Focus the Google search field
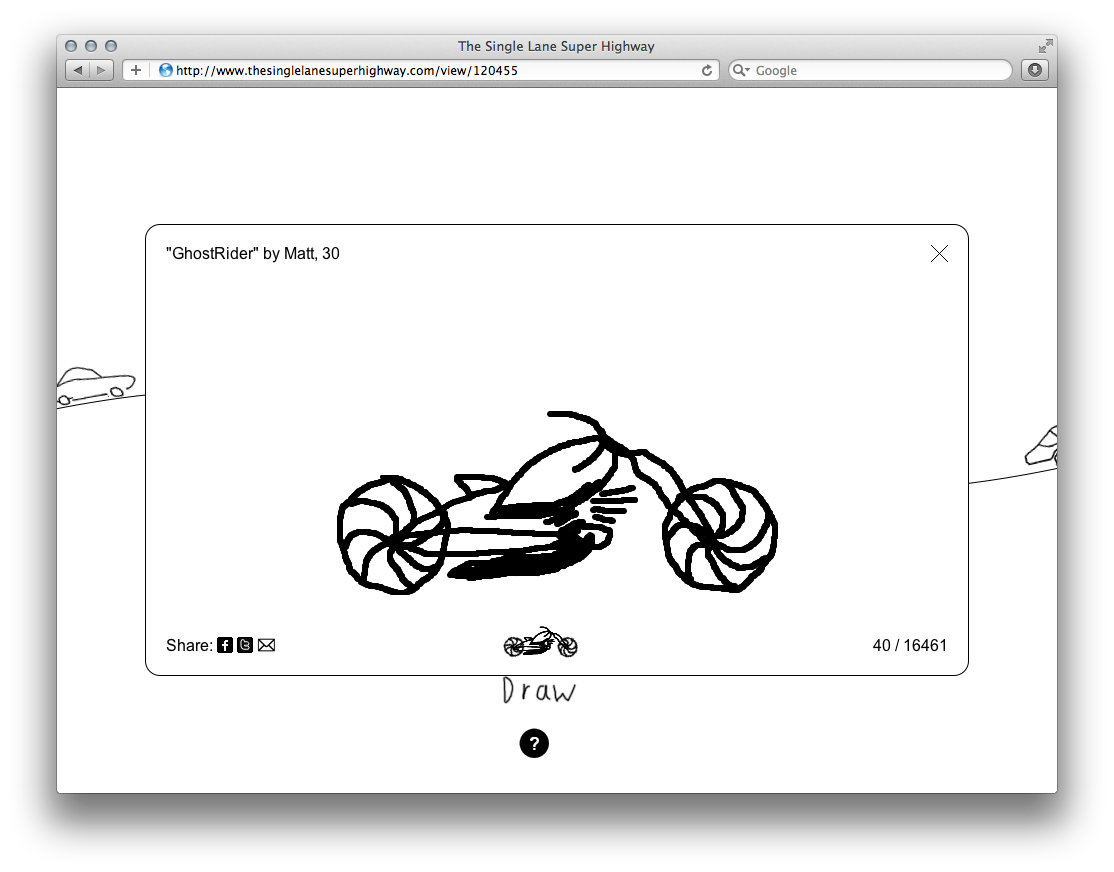This screenshot has height=872, width=1114. click(x=875, y=71)
